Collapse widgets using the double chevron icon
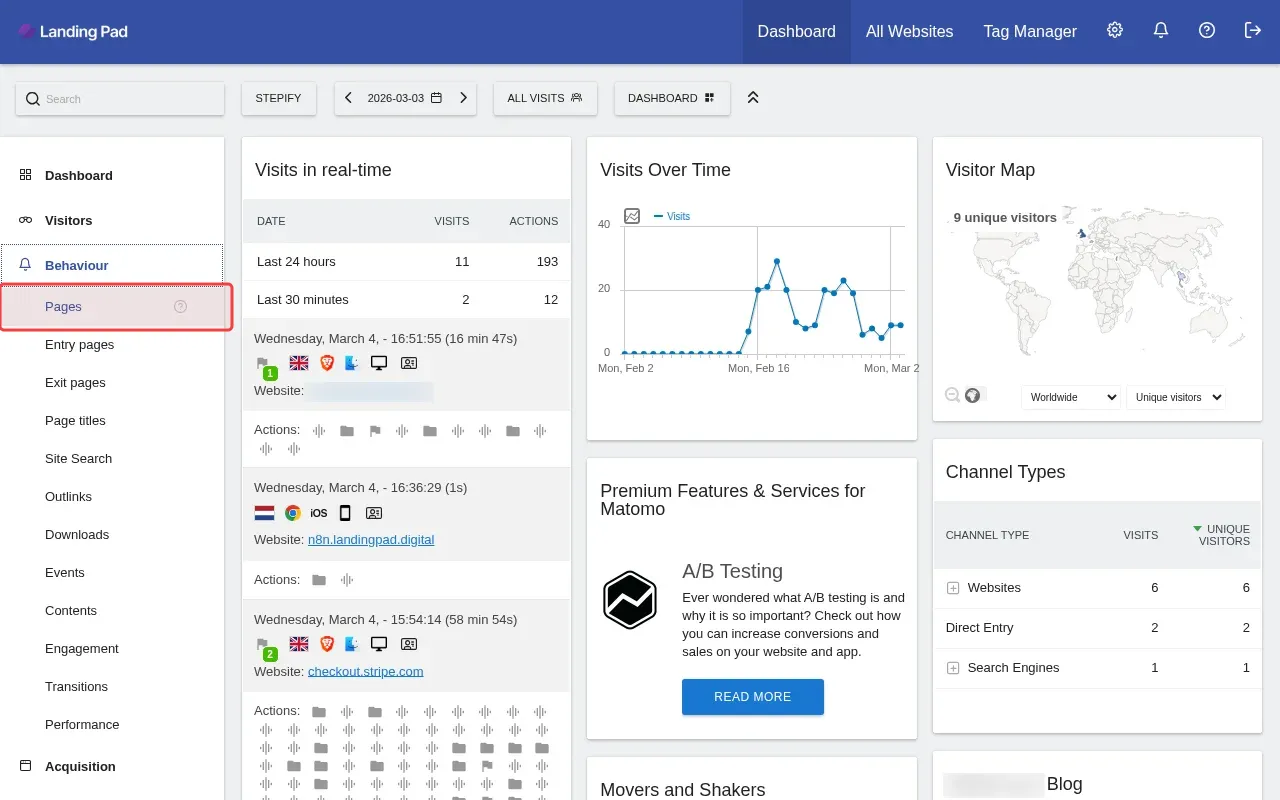This screenshot has height=800, width=1280. 753,97
